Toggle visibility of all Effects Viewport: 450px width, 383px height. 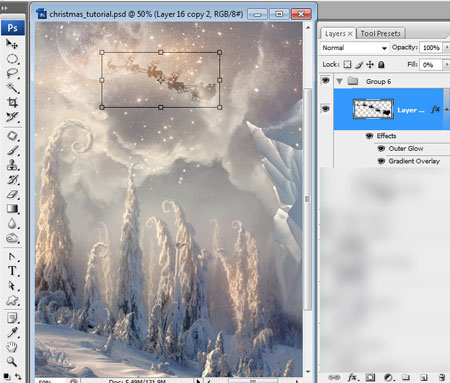pyautogui.click(x=369, y=136)
